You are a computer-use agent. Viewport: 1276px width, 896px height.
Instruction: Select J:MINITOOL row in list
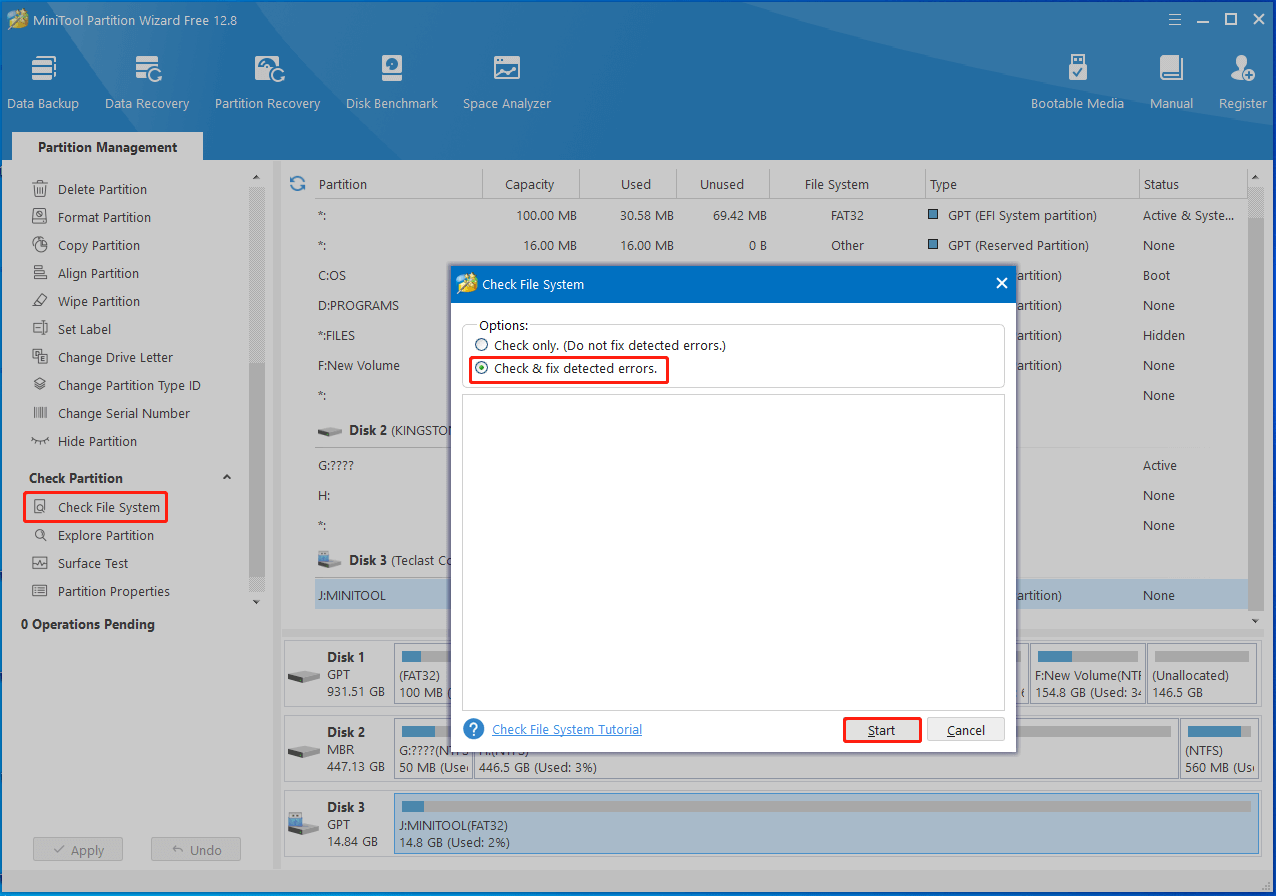coord(781,595)
